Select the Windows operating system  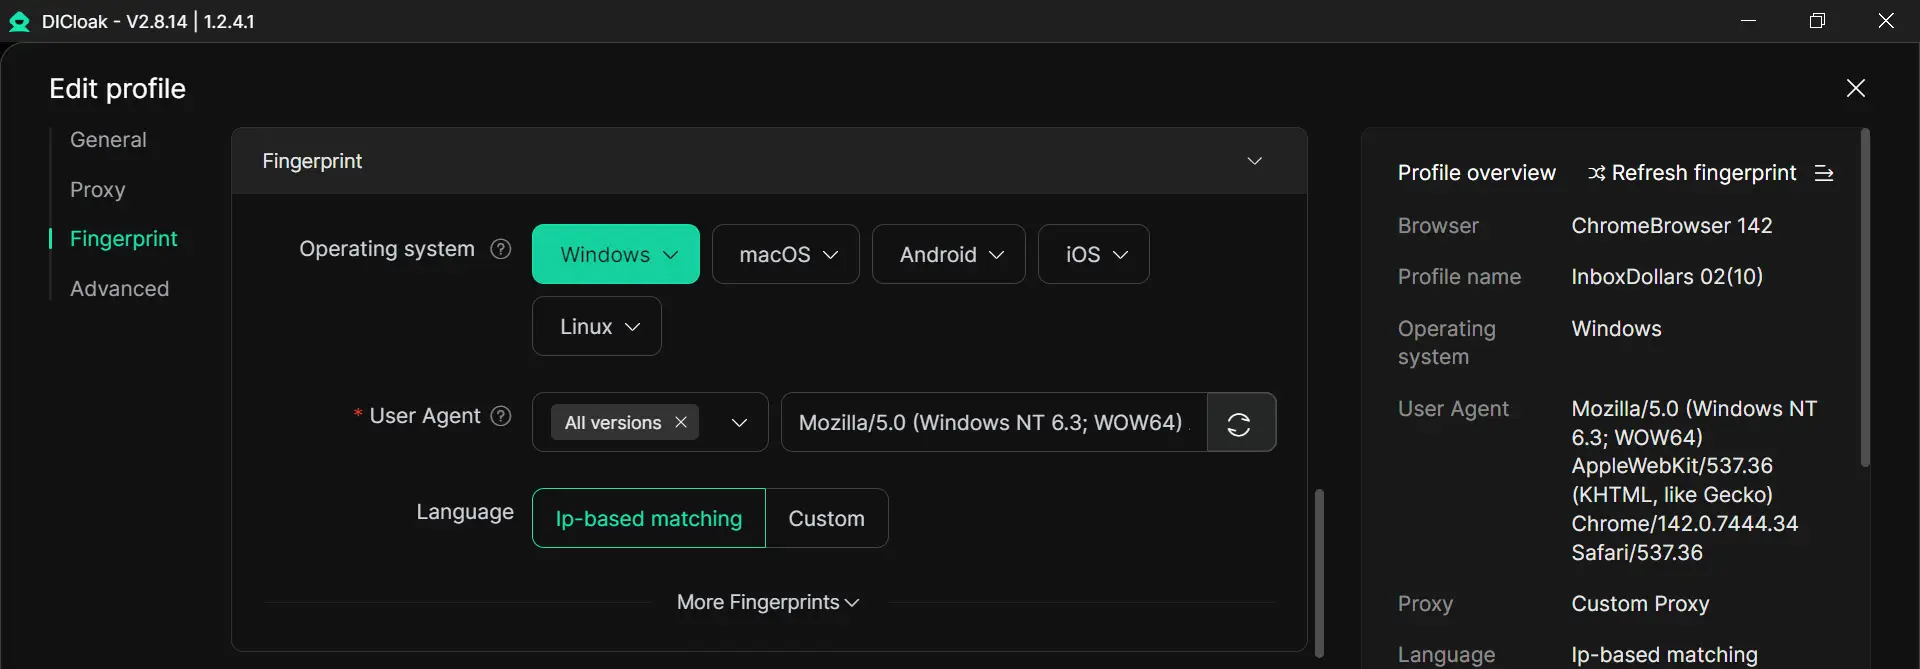pos(605,254)
